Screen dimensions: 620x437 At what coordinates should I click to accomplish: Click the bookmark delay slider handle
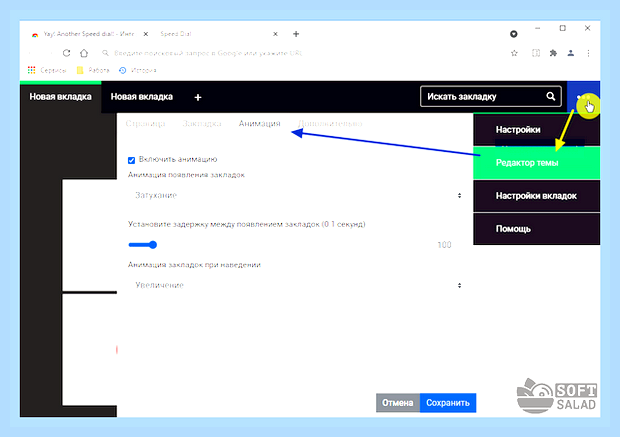click(x=153, y=245)
